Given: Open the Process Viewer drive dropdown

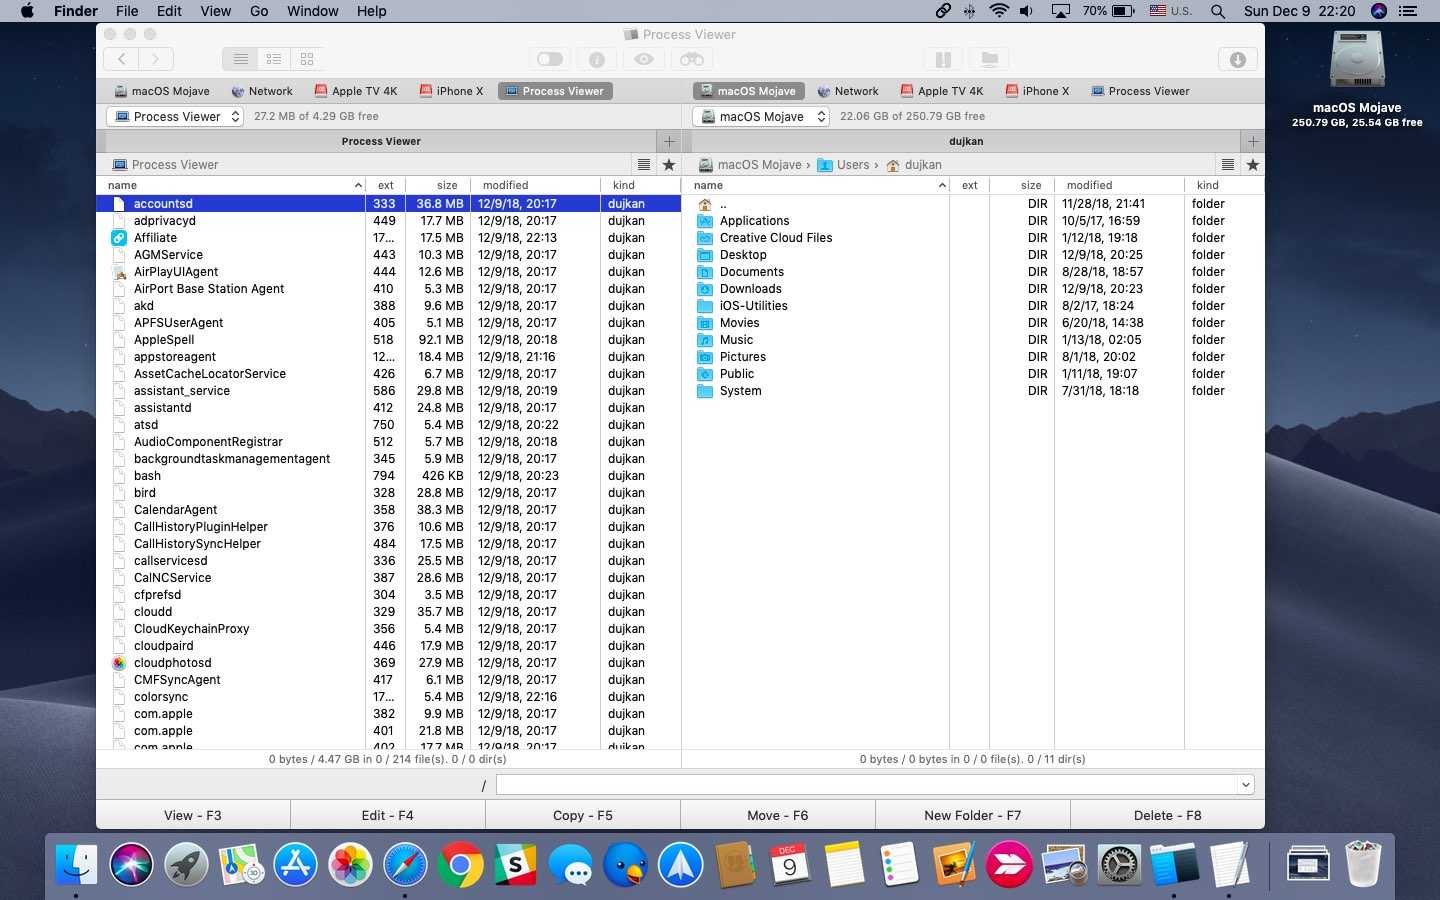Looking at the screenshot, I should click(175, 117).
